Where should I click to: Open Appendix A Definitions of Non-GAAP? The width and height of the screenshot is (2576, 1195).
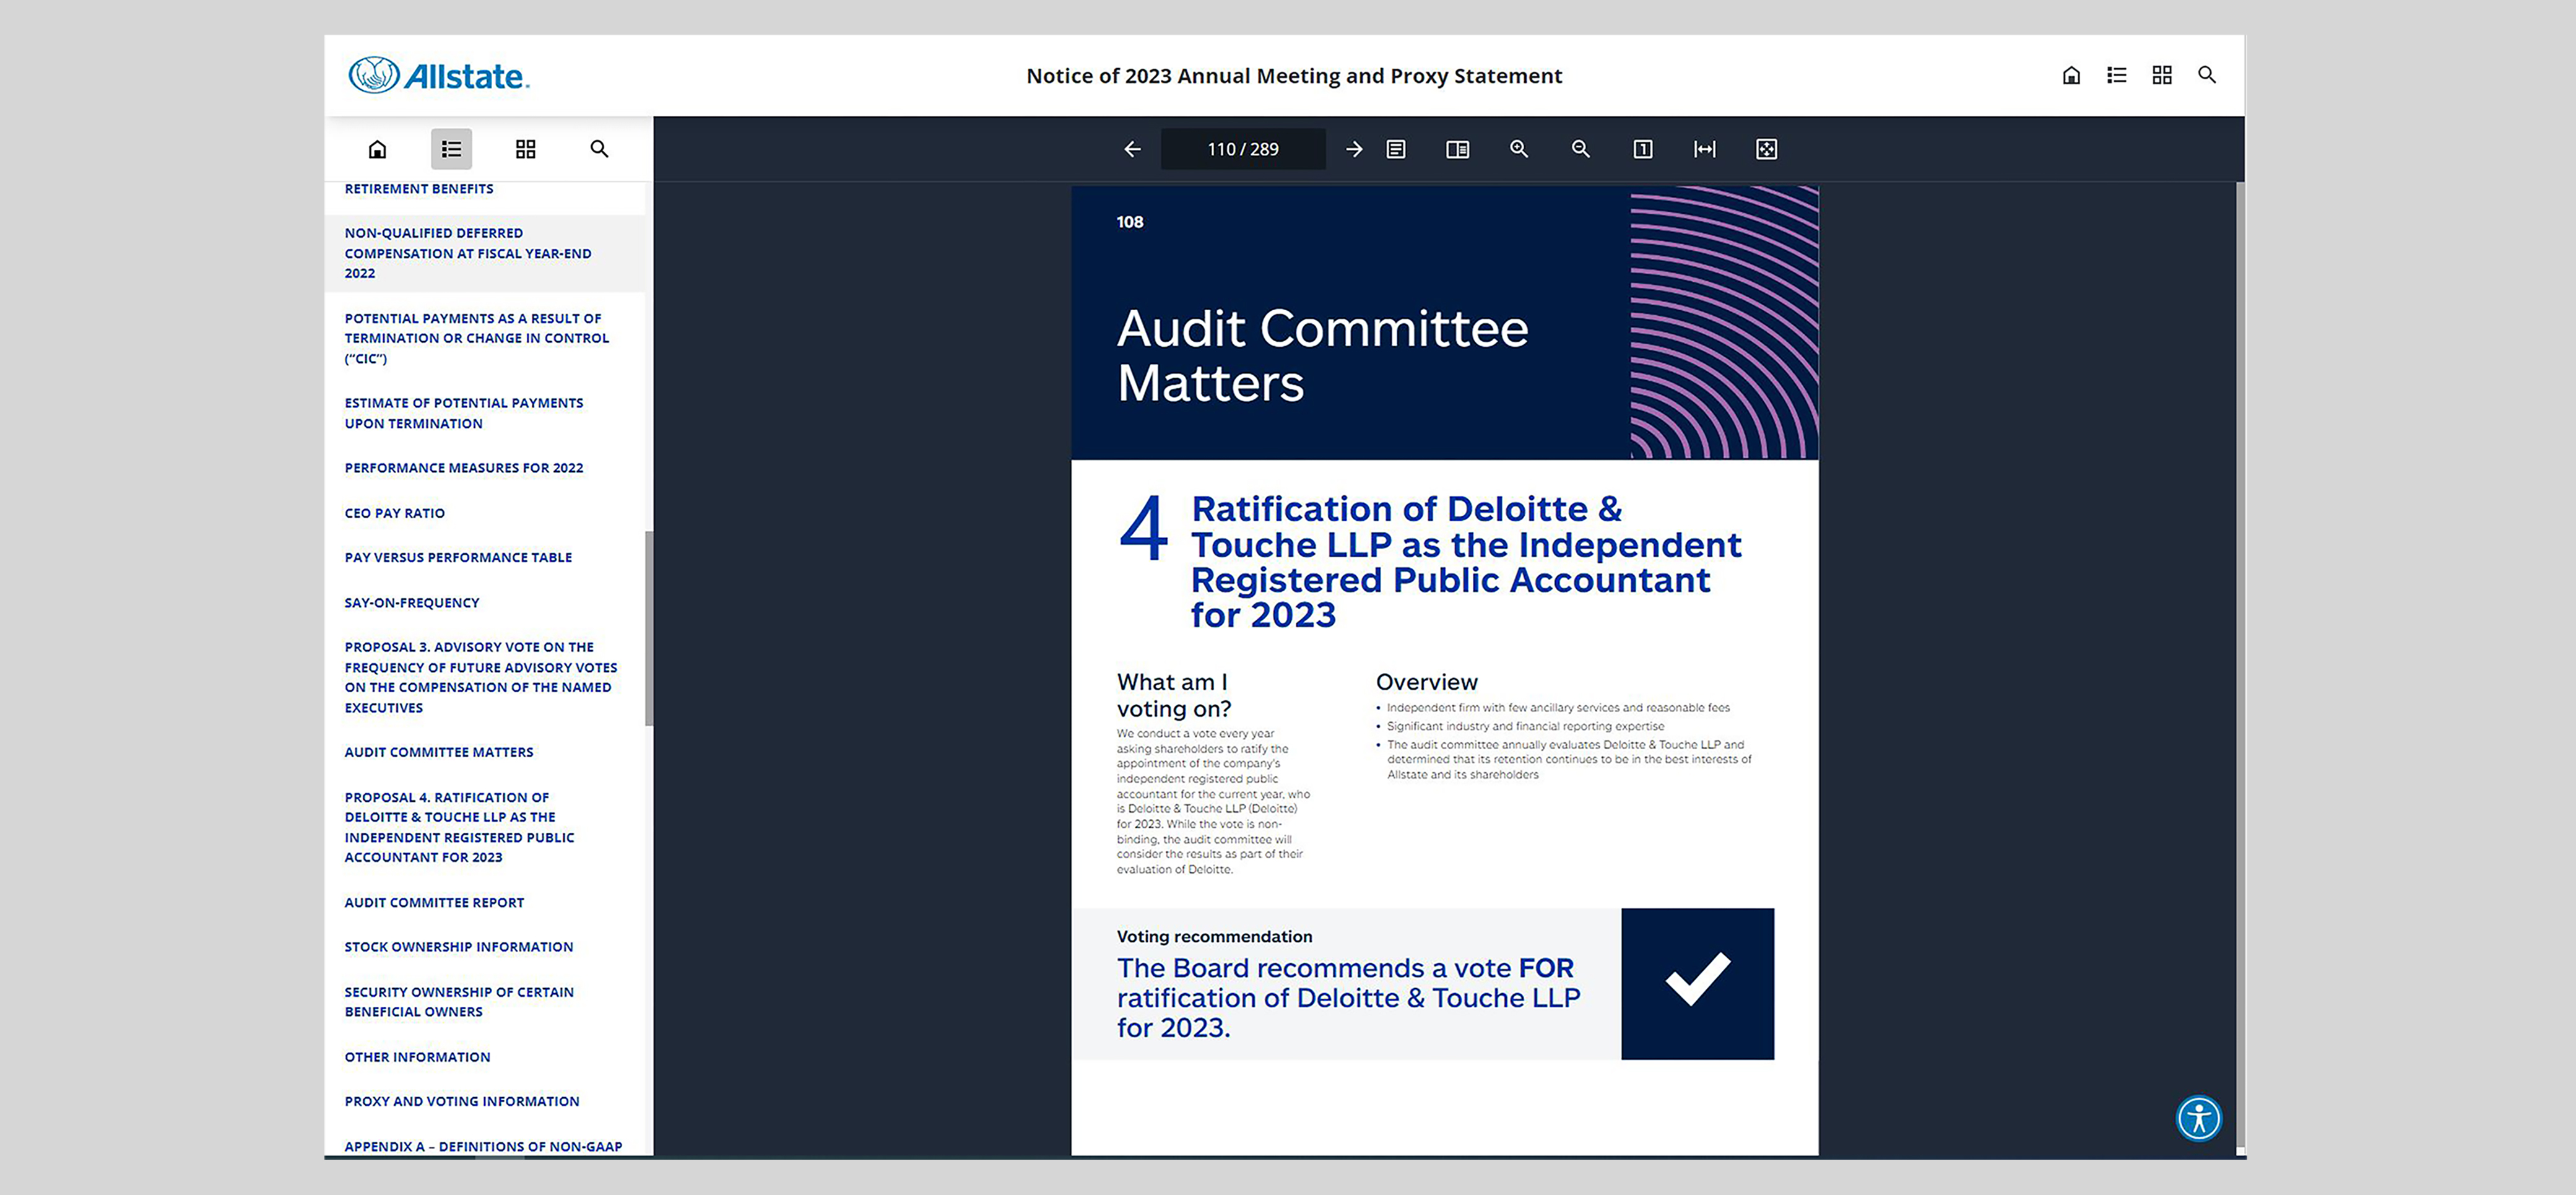[483, 1146]
